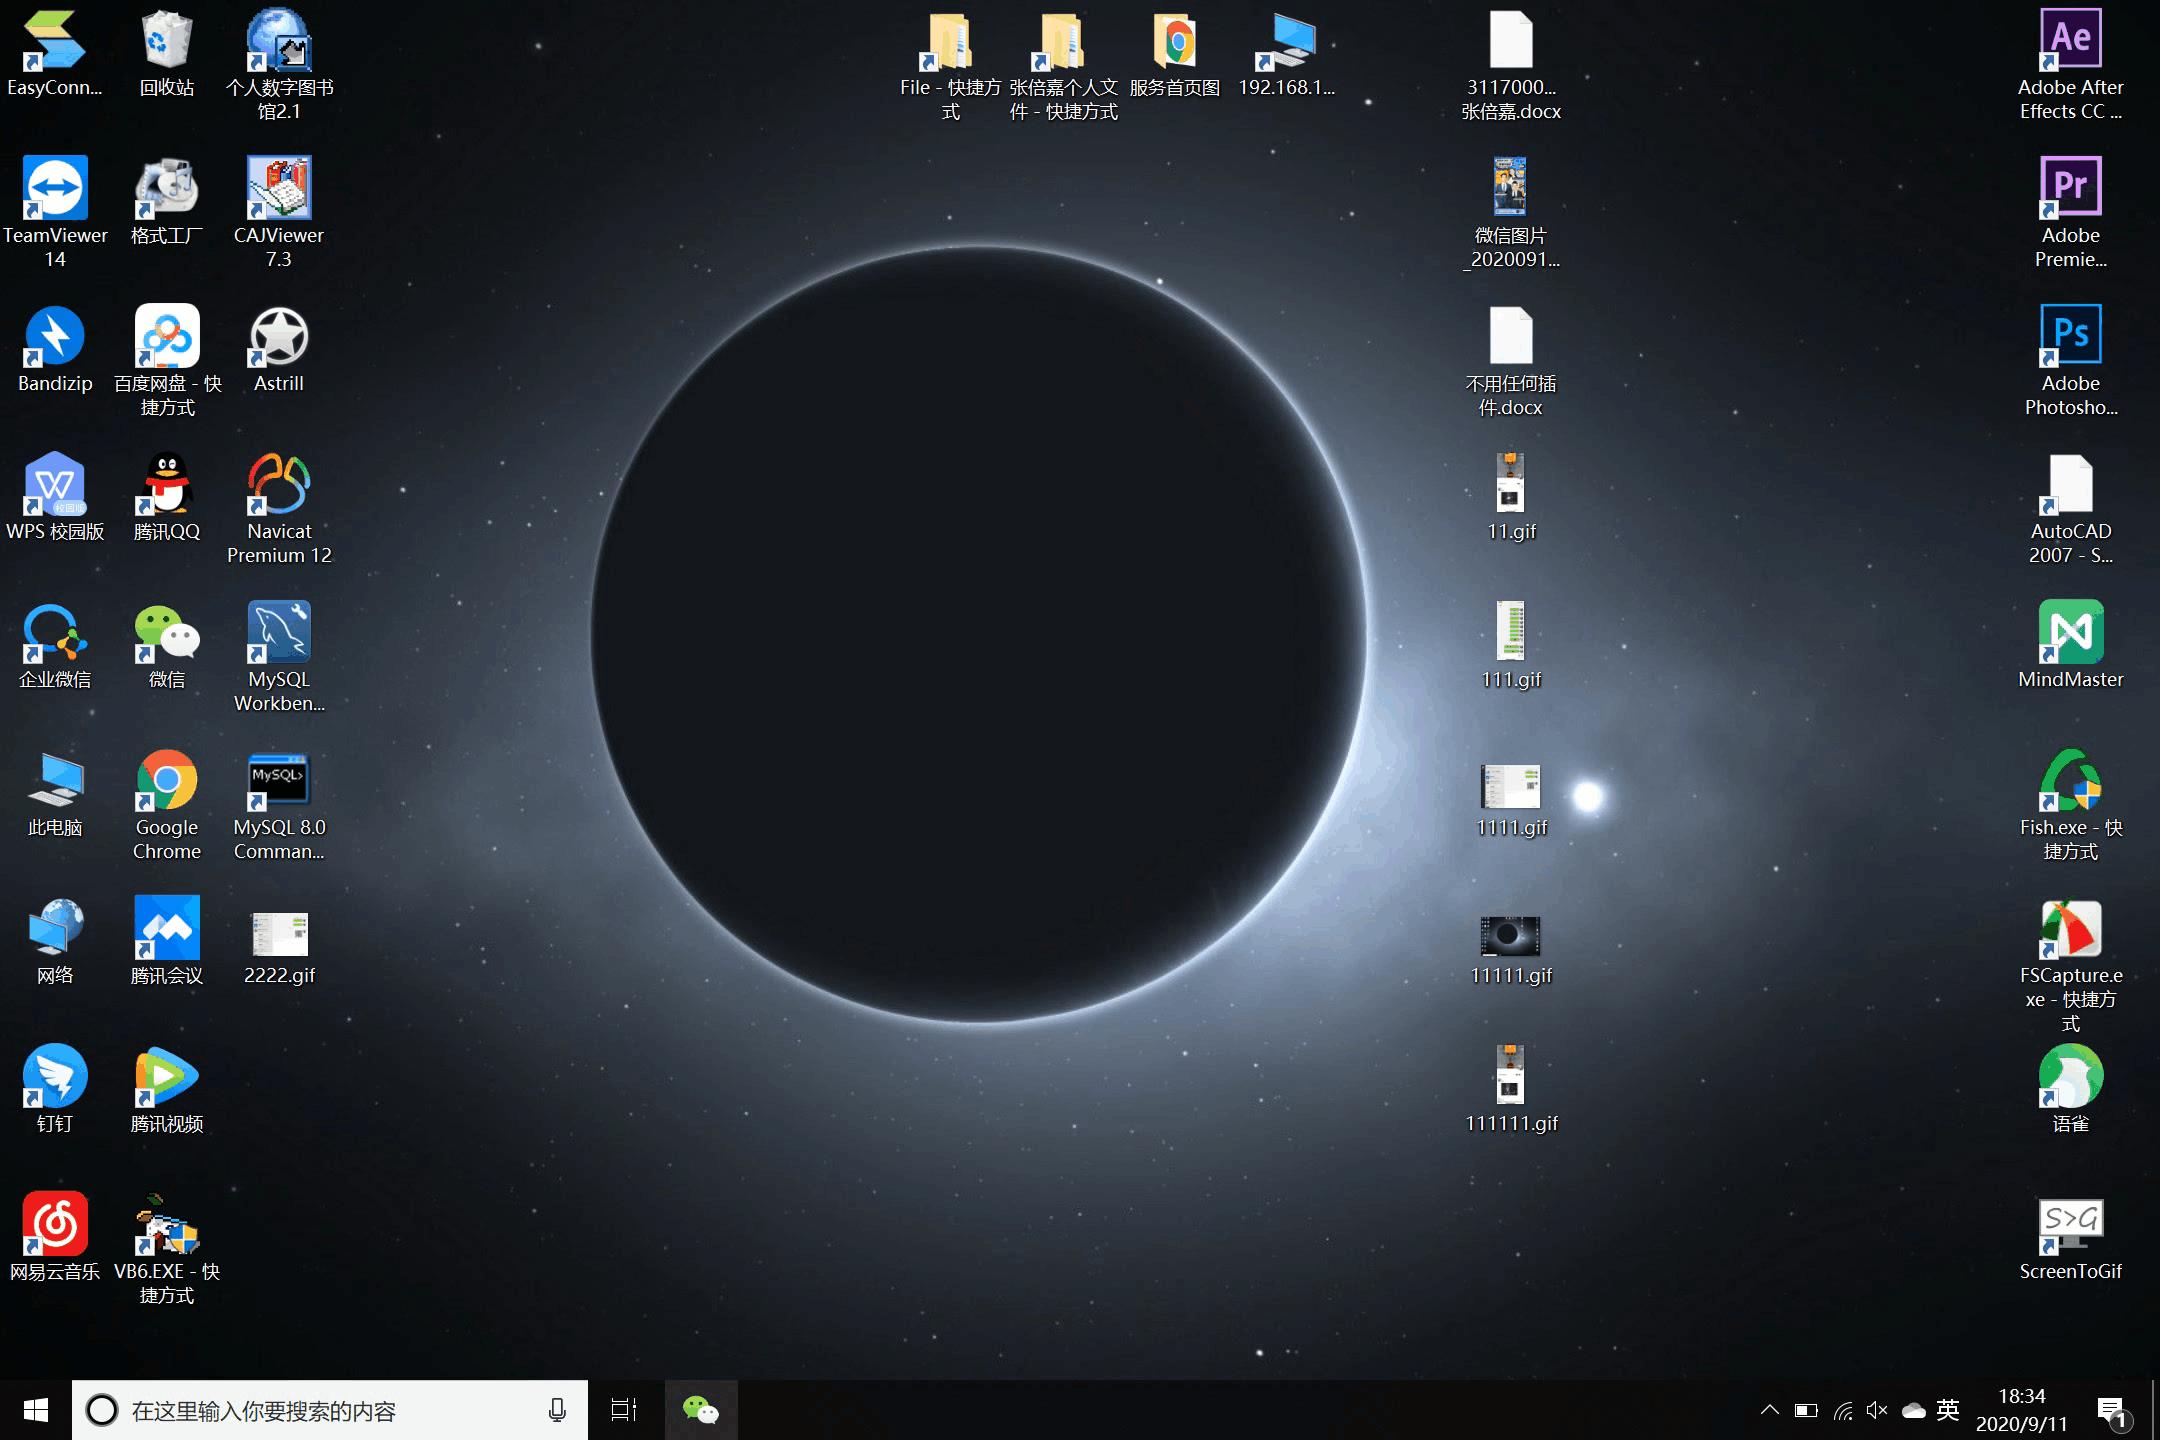Expand hidden system tray icons chevron
The image size is (2160, 1440).
tap(1769, 1411)
